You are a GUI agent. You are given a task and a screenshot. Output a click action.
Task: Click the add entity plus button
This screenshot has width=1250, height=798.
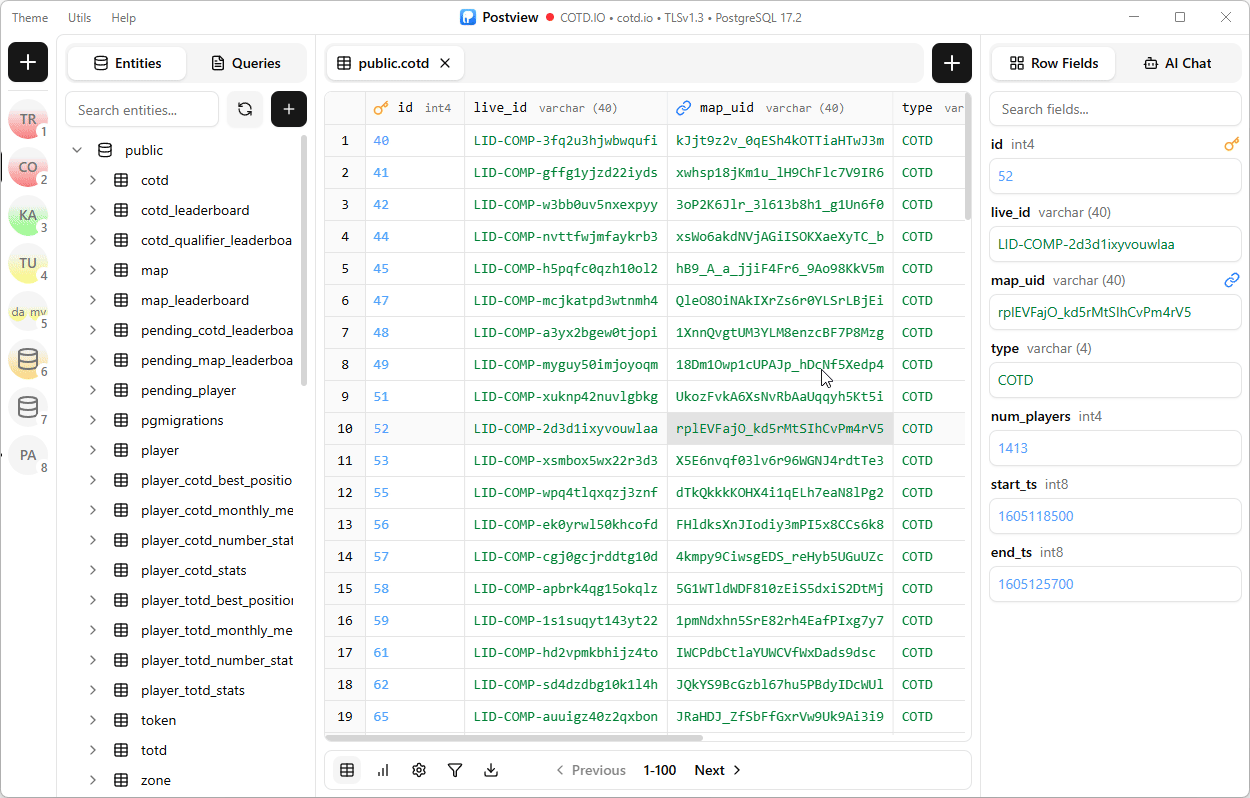tap(289, 109)
